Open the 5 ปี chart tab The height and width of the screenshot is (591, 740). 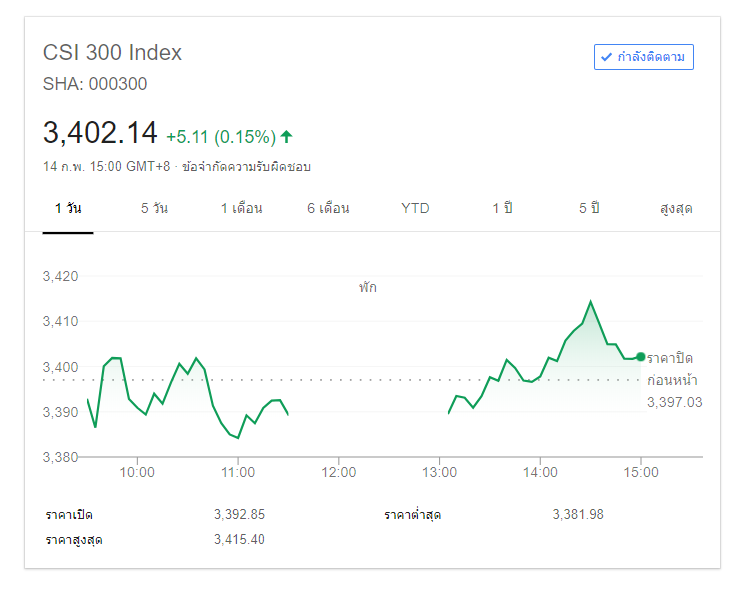point(589,208)
